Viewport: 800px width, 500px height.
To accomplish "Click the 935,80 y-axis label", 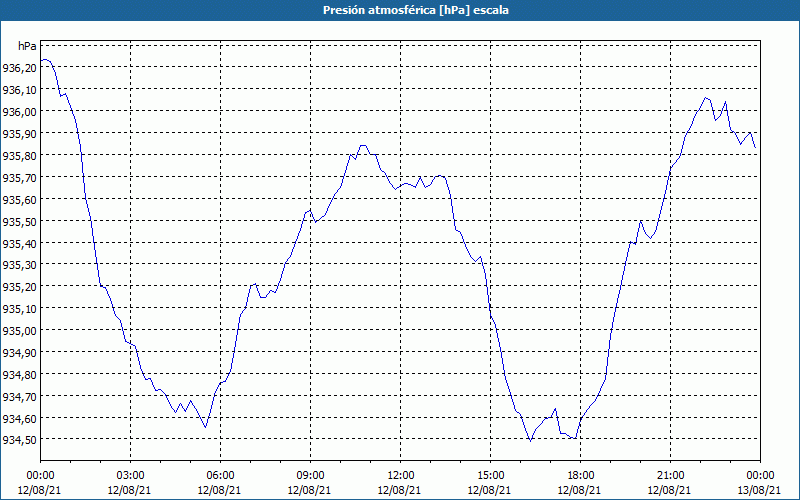I will [x=19, y=155].
